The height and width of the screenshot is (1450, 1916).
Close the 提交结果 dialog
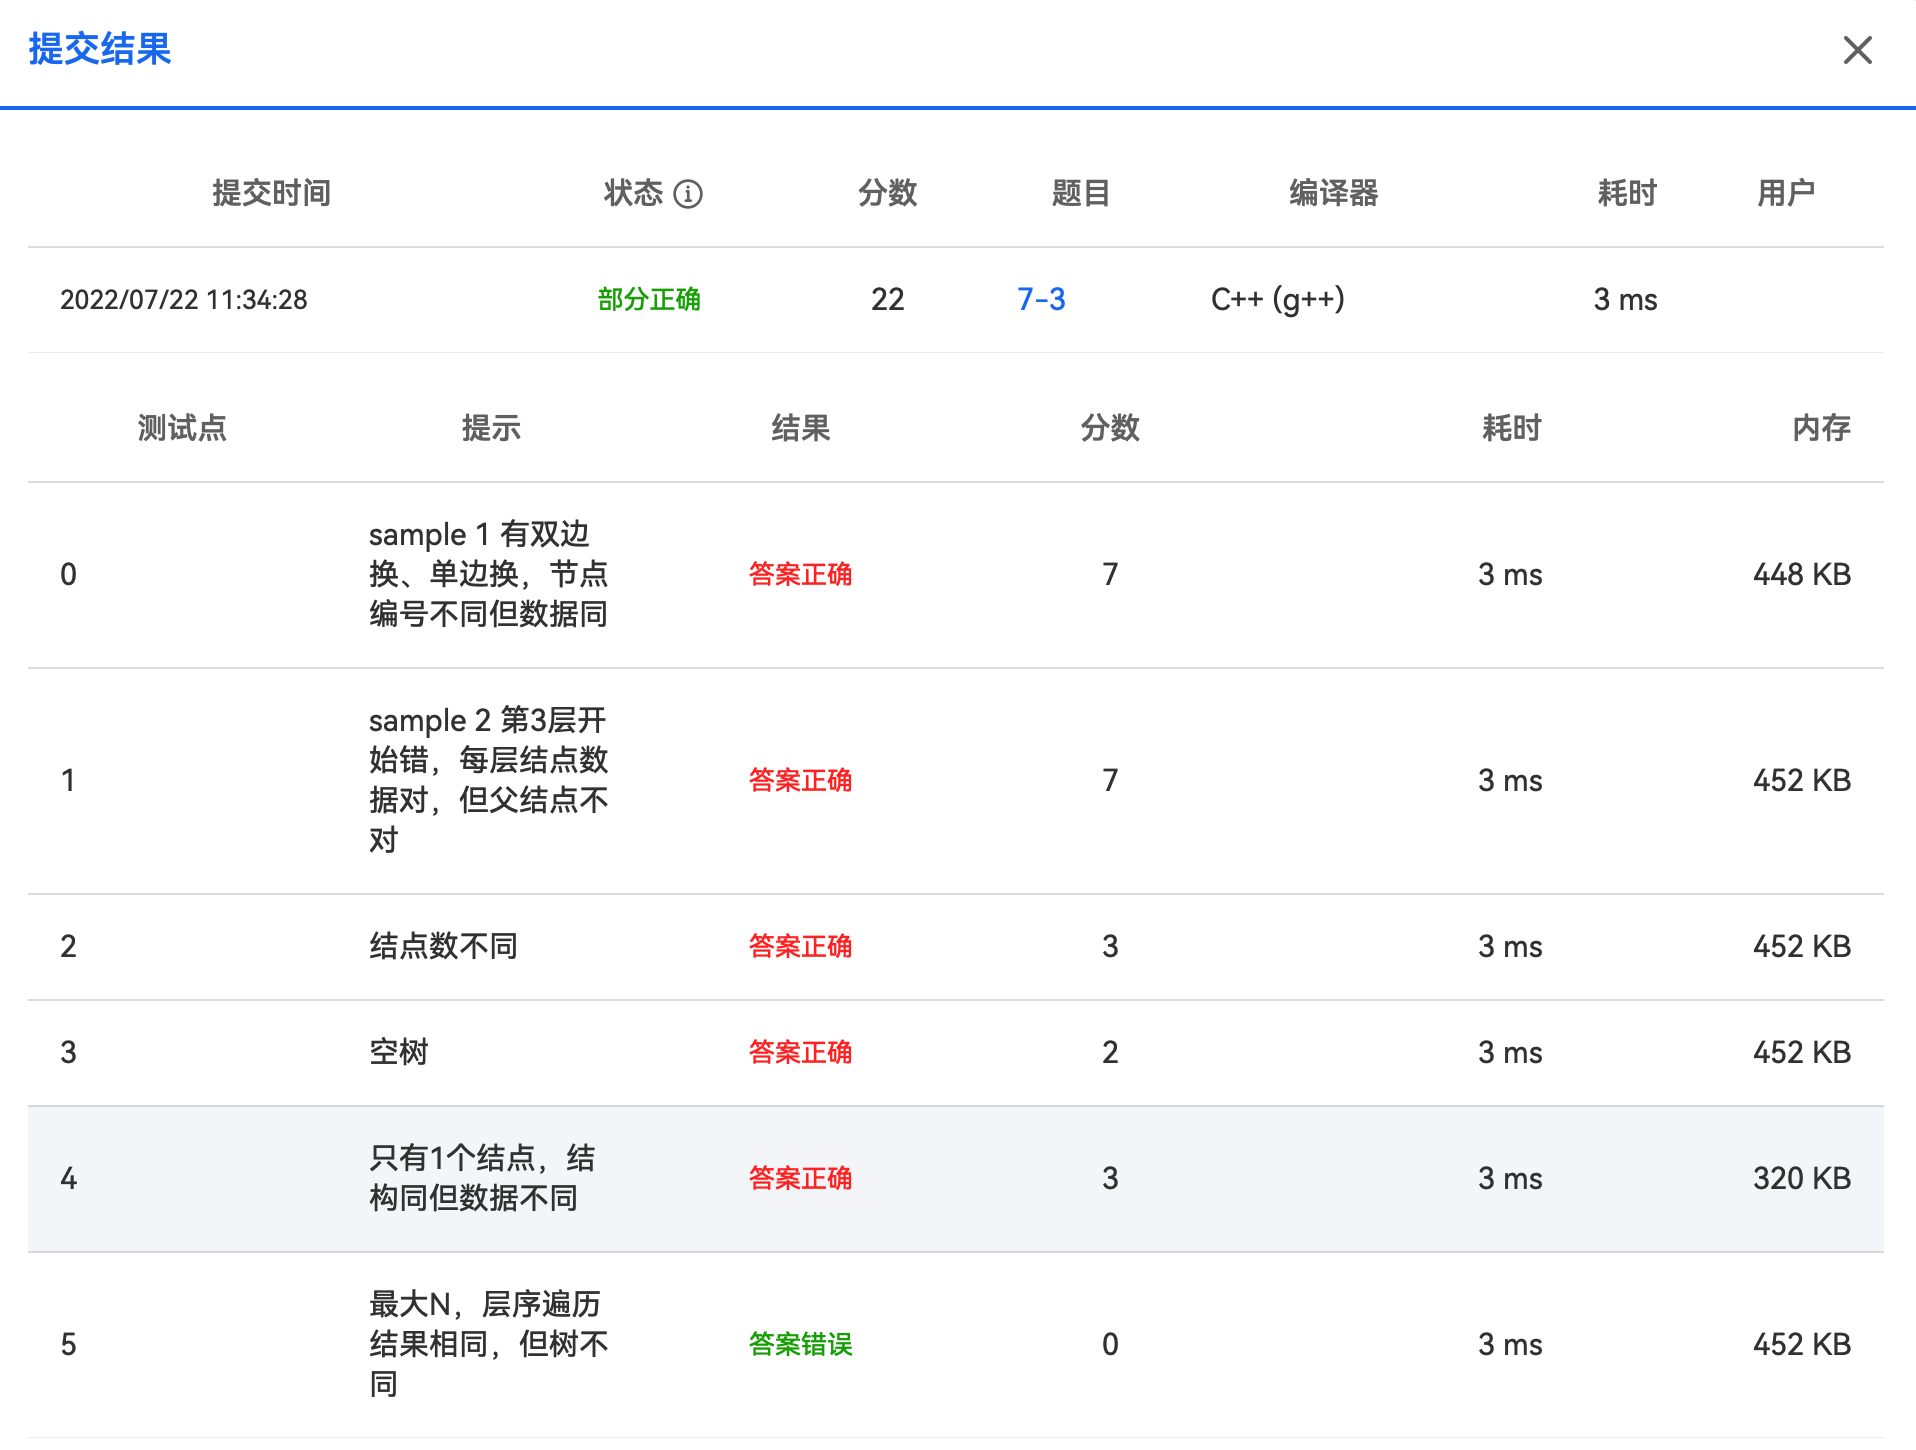(1857, 50)
